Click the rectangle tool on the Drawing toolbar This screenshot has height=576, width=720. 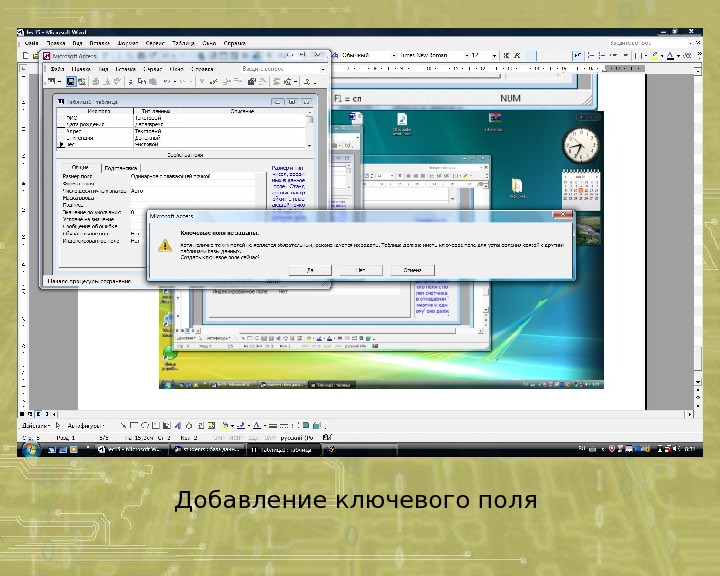(134, 425)
